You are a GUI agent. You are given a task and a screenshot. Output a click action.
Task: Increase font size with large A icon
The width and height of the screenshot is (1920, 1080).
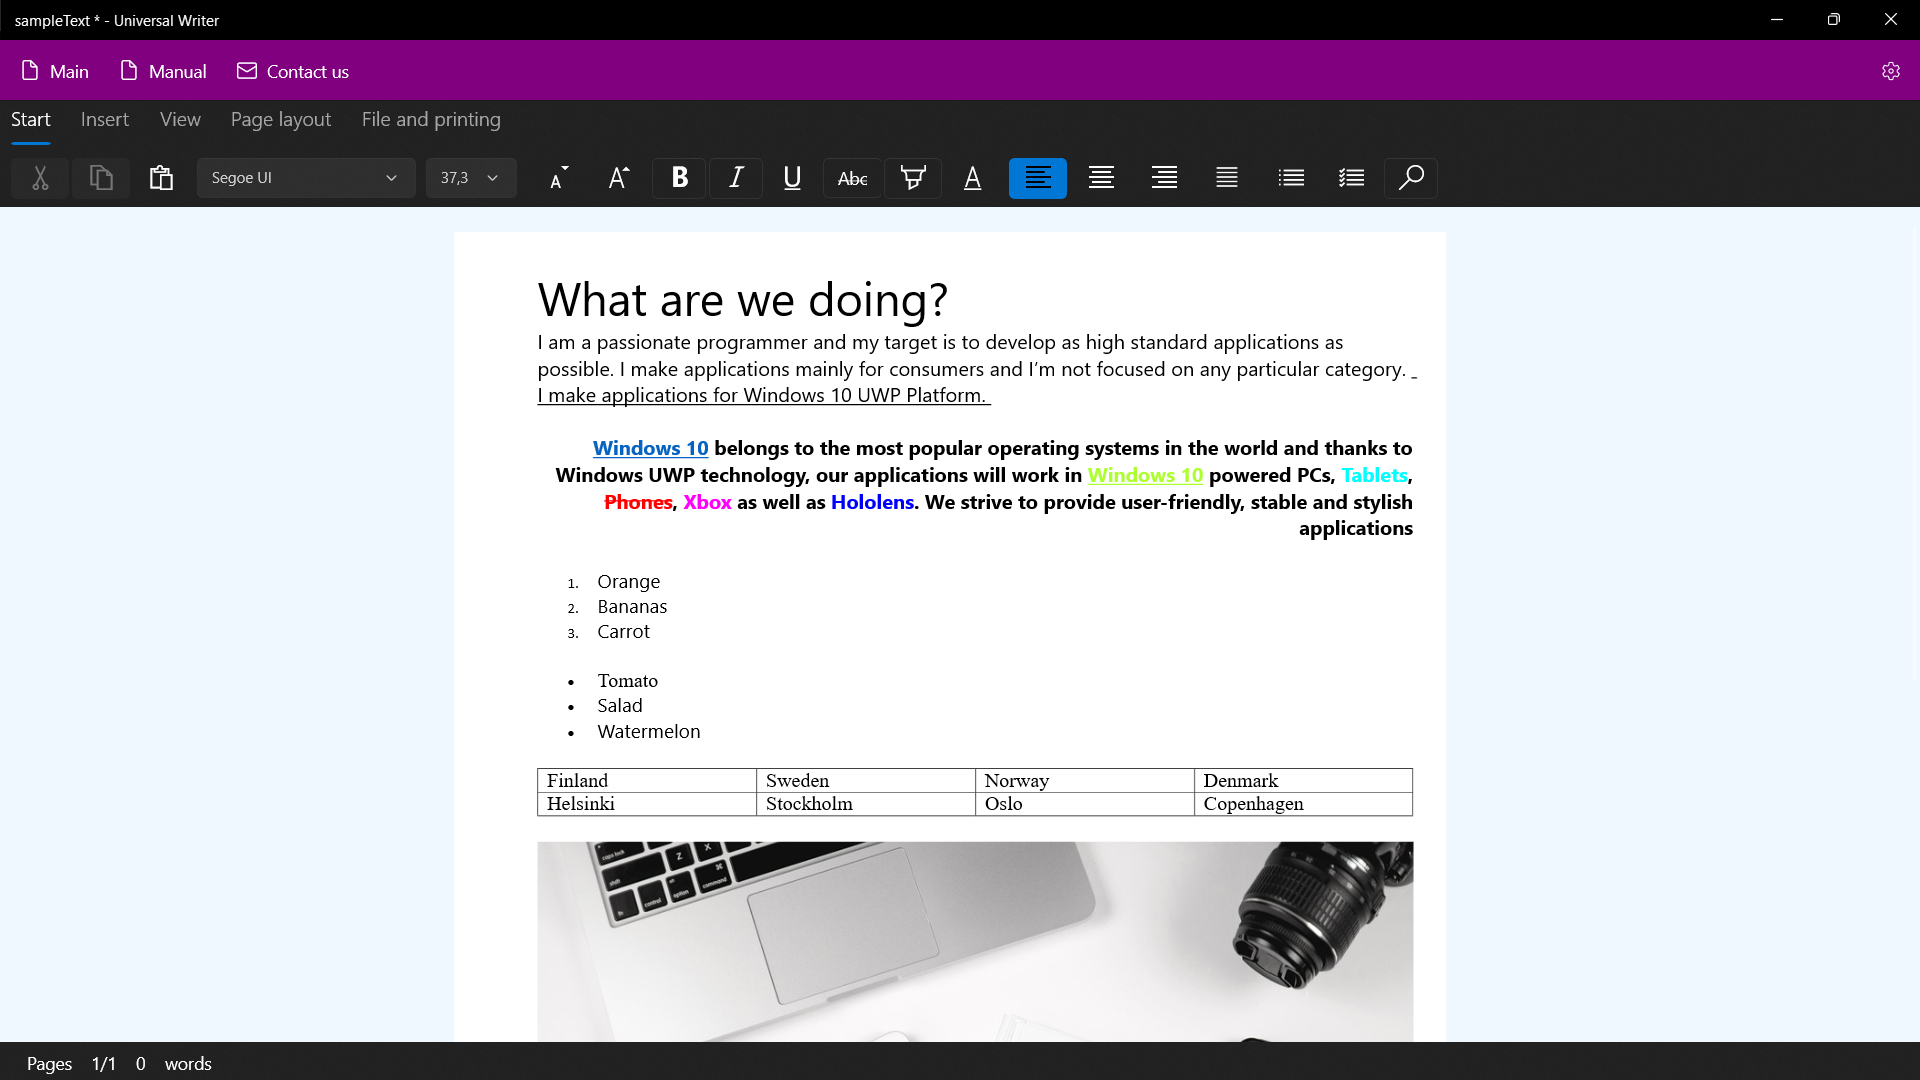(619, 178)
